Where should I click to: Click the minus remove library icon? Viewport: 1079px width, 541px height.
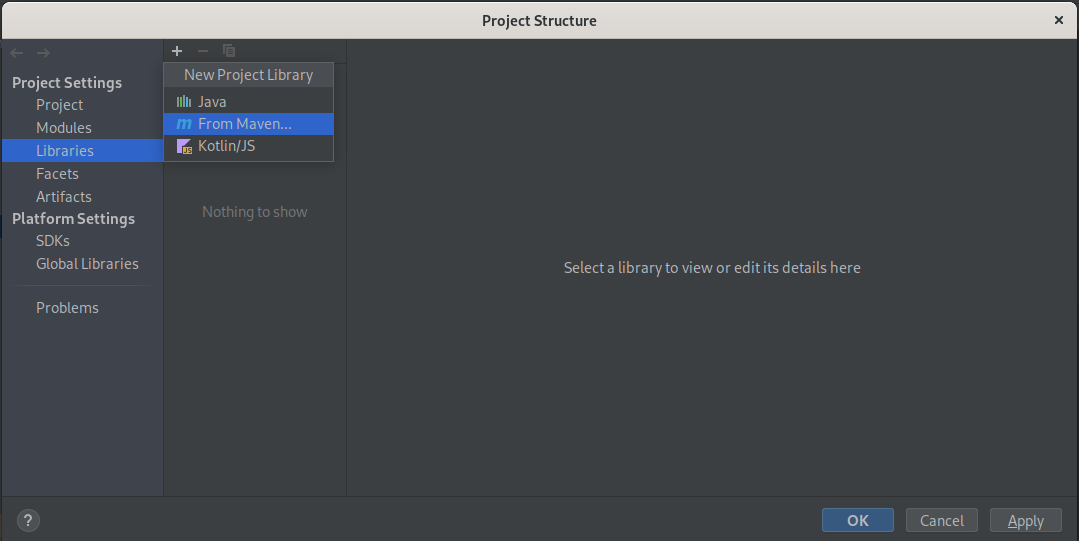[202, 51]
